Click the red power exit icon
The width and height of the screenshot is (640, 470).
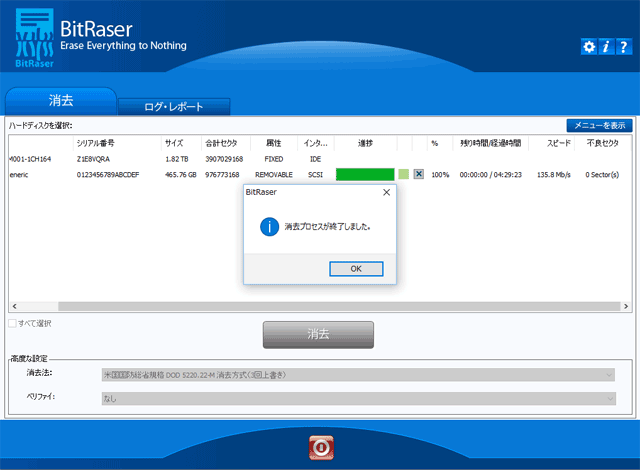click(x=321, y=448)
